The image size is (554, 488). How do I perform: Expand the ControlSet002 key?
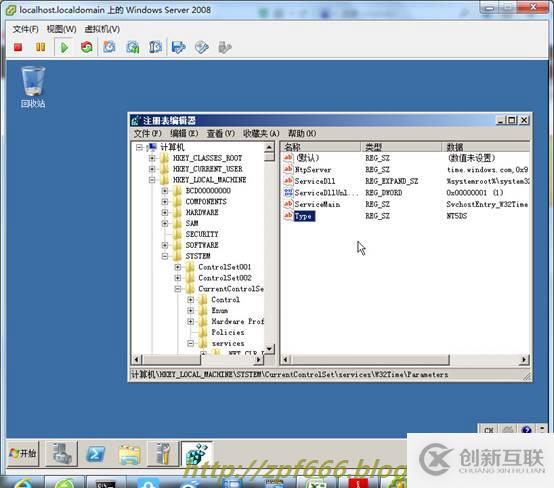click(x=178, y=278)
